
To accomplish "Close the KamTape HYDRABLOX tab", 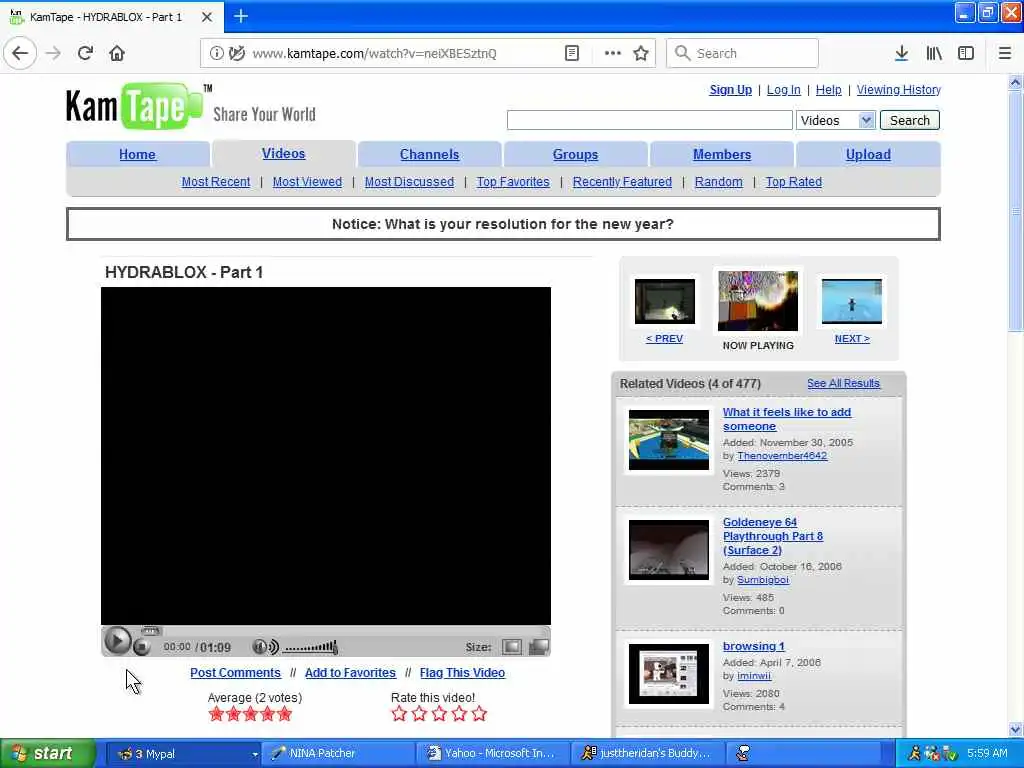I will [x=206, y=17].
